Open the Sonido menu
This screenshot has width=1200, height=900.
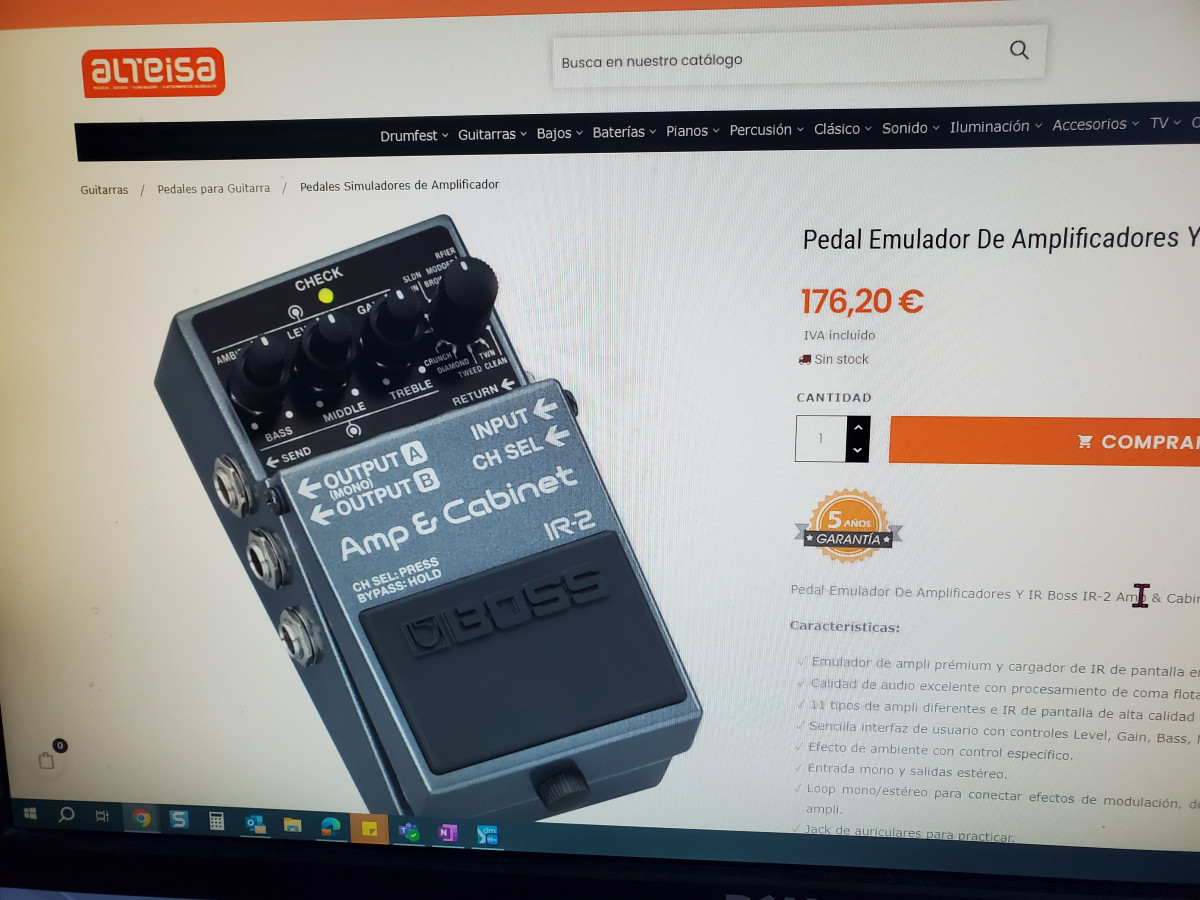[x=911, y=128]
